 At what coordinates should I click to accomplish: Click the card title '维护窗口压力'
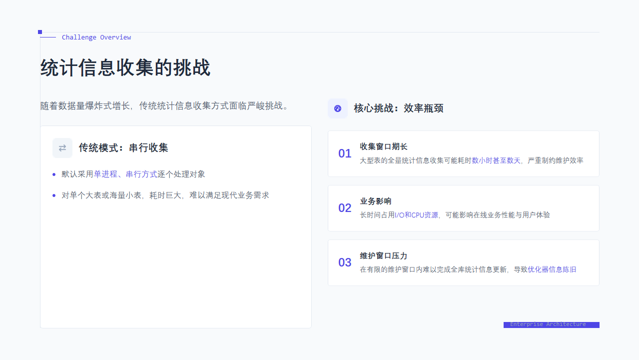383,256
